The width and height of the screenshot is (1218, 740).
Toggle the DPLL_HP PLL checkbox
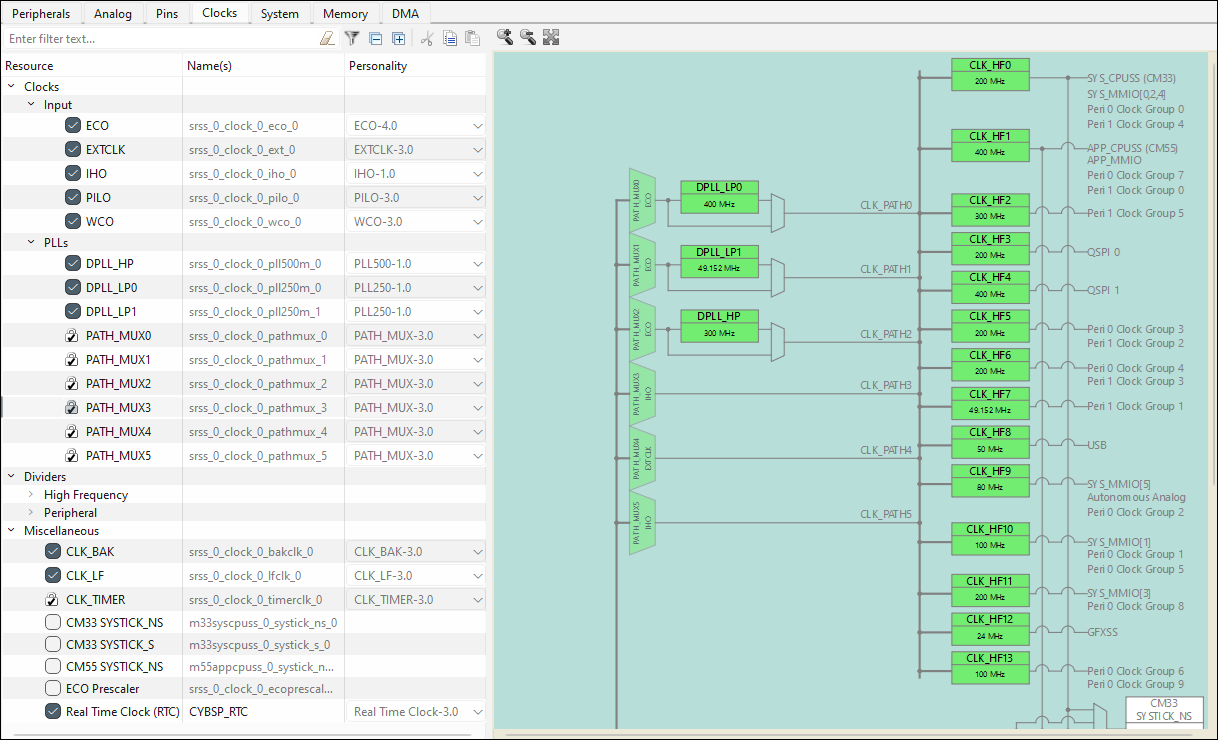(x=72, y=264)
